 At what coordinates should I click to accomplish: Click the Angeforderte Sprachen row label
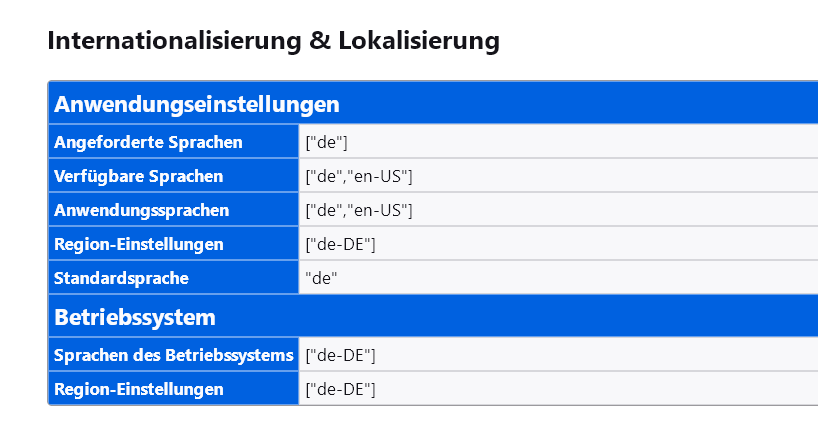[x=148, y=142]
